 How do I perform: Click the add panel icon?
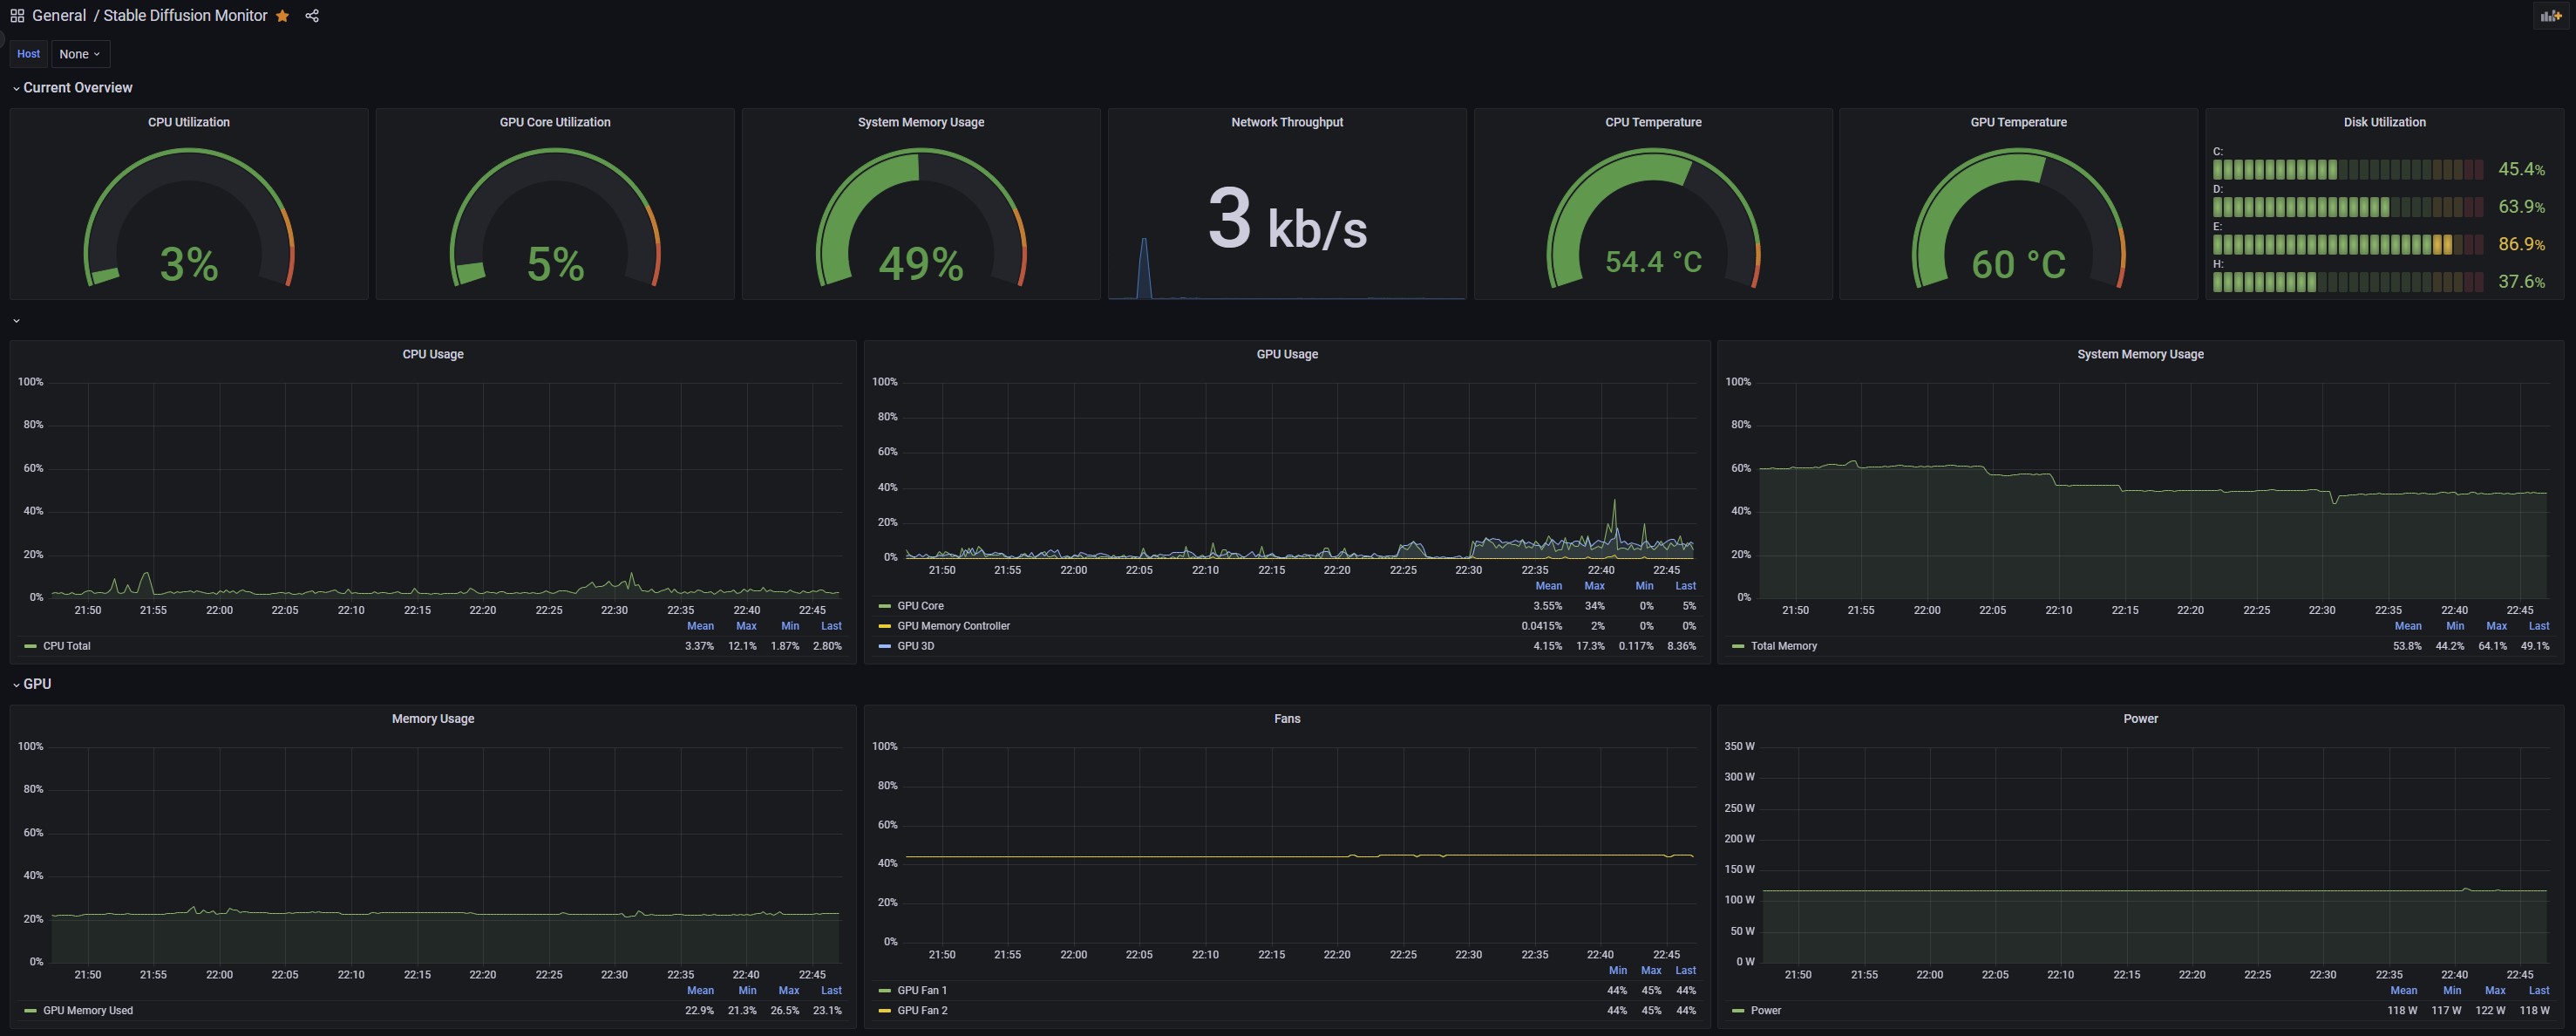pos(2551,16)
